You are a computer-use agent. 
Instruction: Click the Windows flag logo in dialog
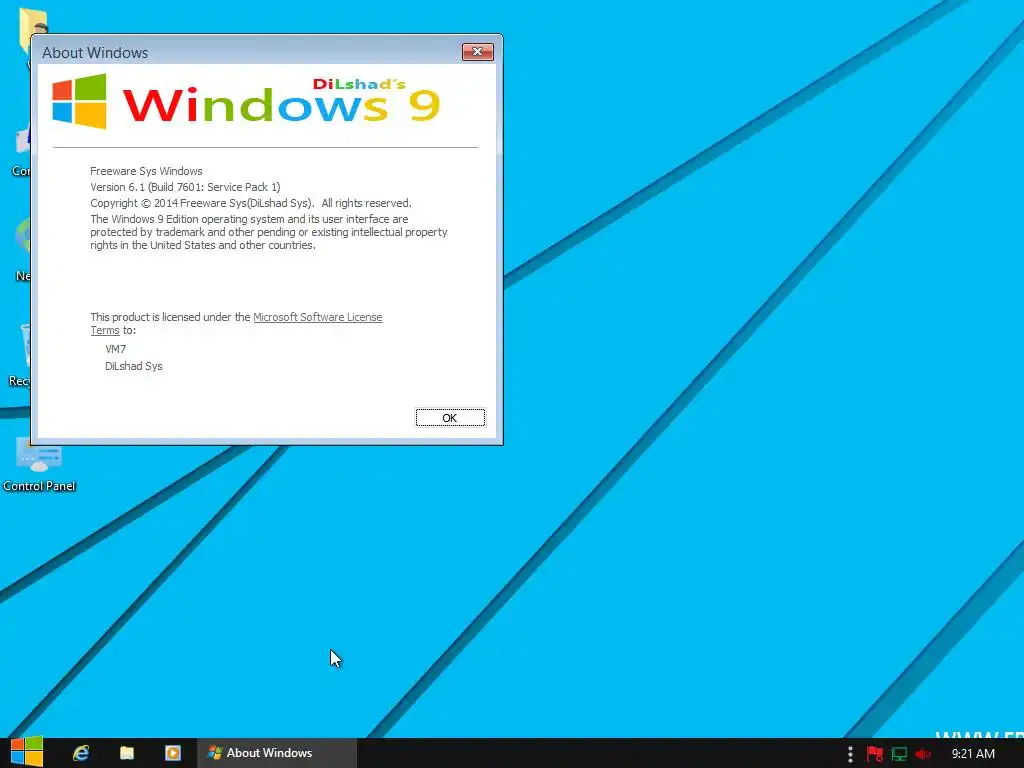79,101
